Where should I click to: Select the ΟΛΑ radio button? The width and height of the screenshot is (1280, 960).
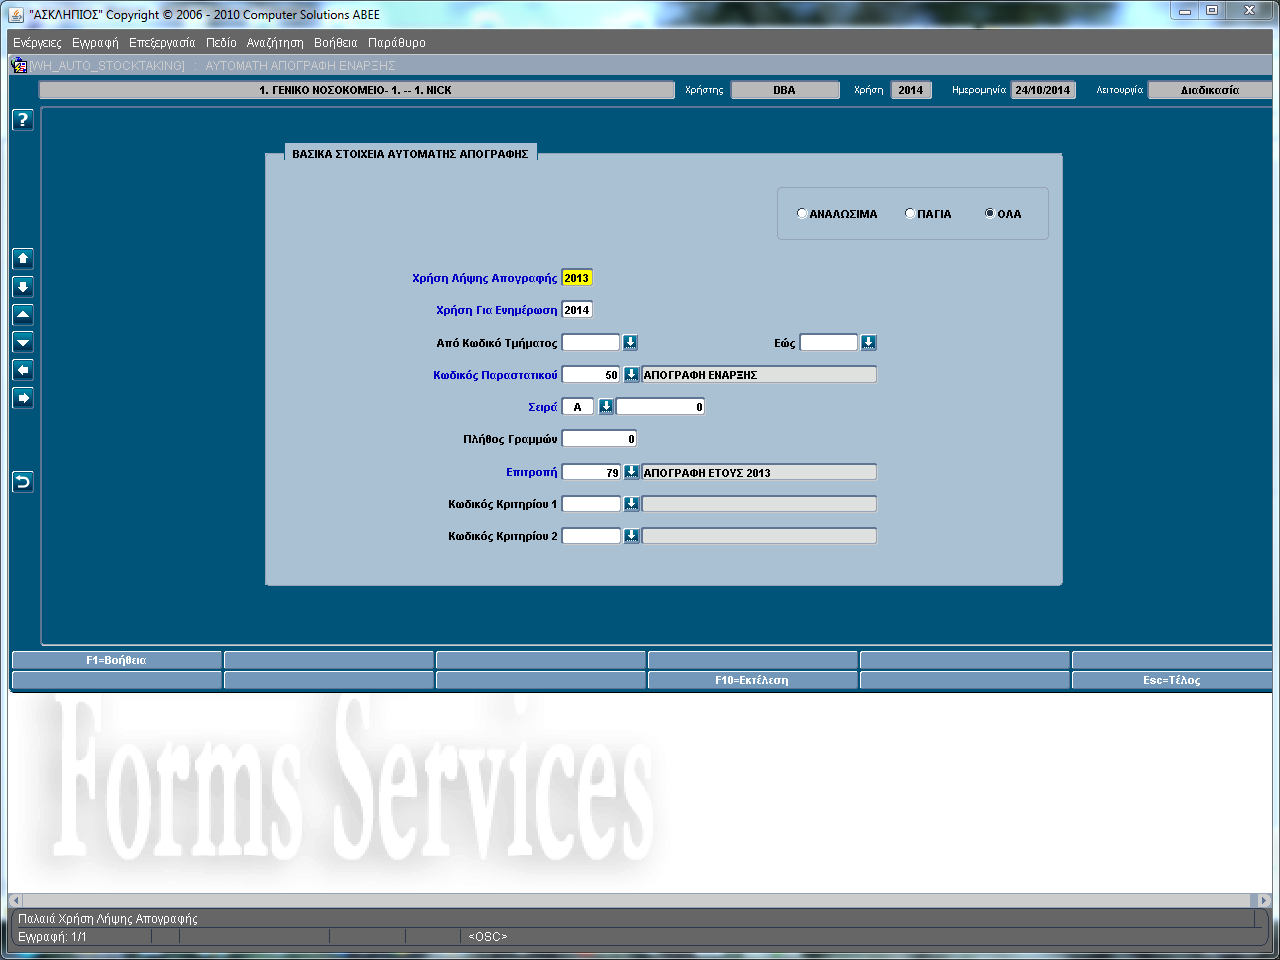(990, 213)
